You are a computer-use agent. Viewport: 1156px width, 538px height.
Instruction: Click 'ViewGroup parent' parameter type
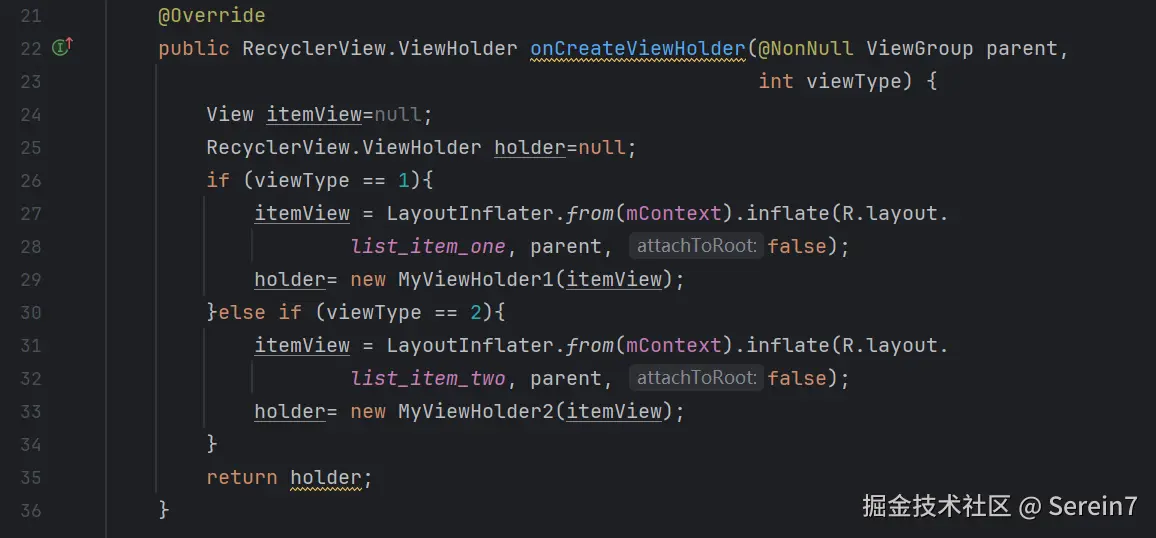click(x=920, y=48)
